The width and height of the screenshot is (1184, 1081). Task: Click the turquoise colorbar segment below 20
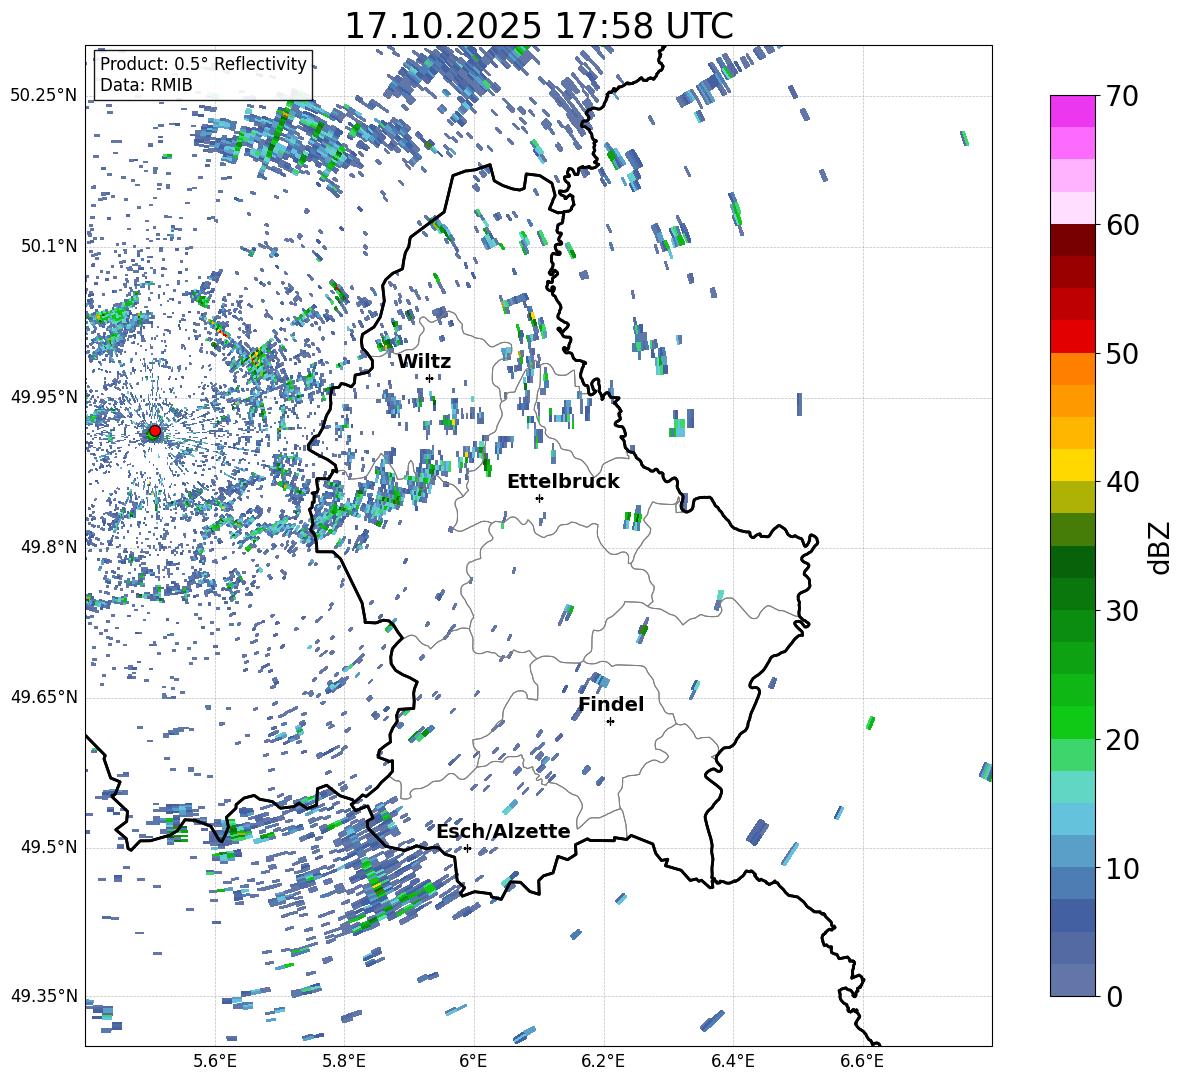[1072, 787]
